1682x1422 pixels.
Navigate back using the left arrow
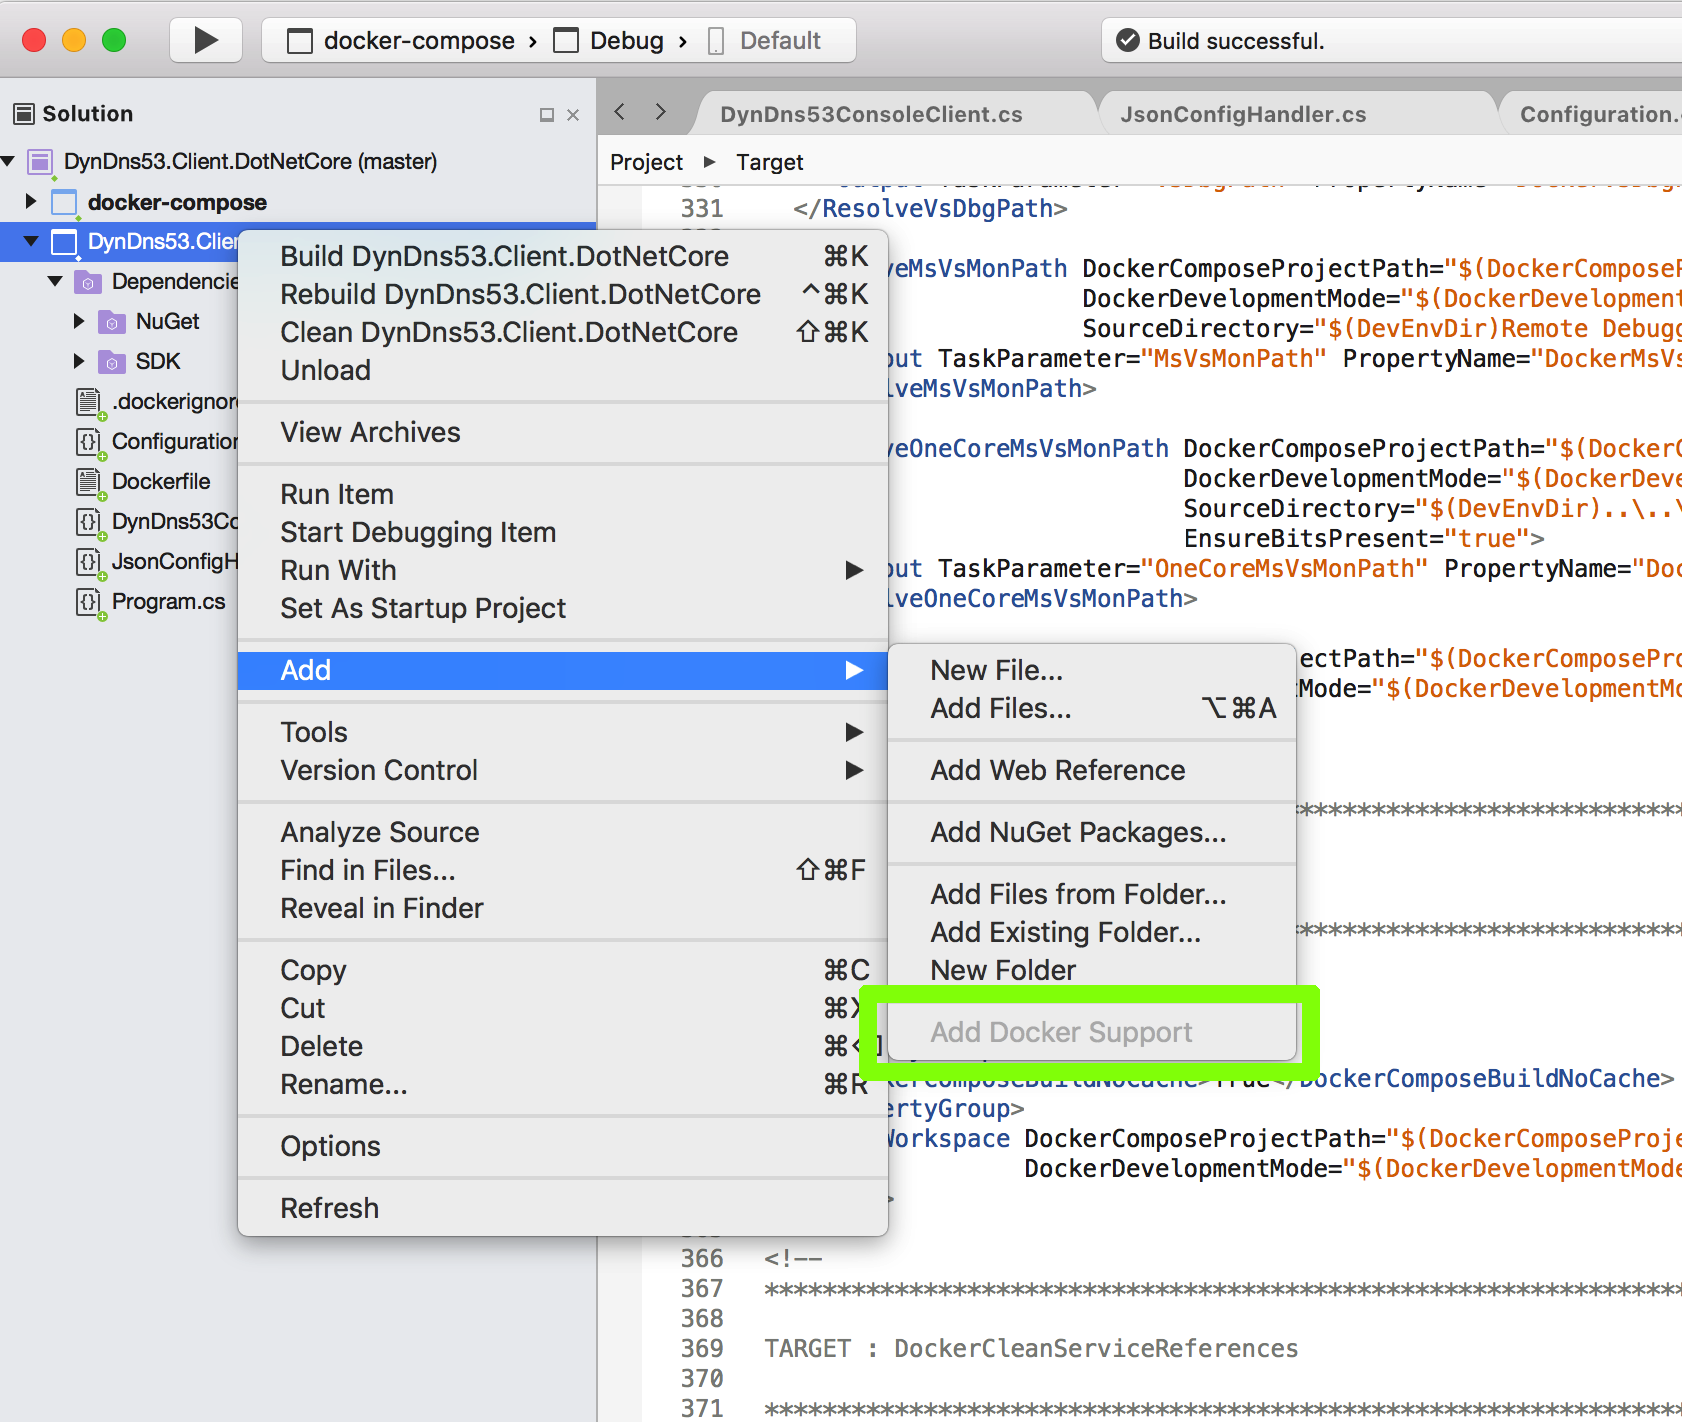coord(620,112)
